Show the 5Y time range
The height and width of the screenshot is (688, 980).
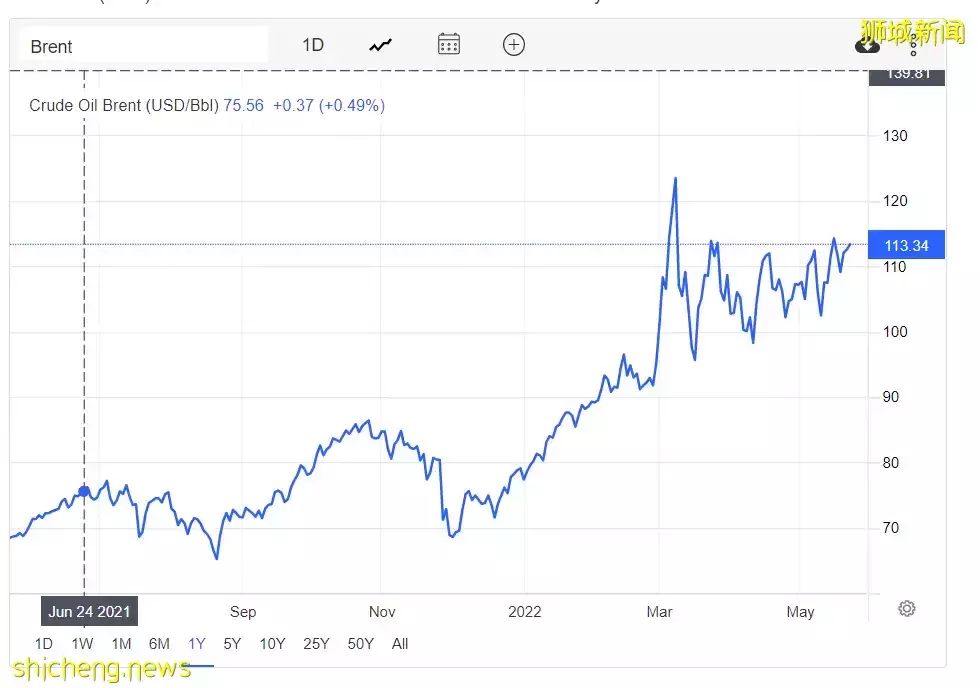point(232,644)
